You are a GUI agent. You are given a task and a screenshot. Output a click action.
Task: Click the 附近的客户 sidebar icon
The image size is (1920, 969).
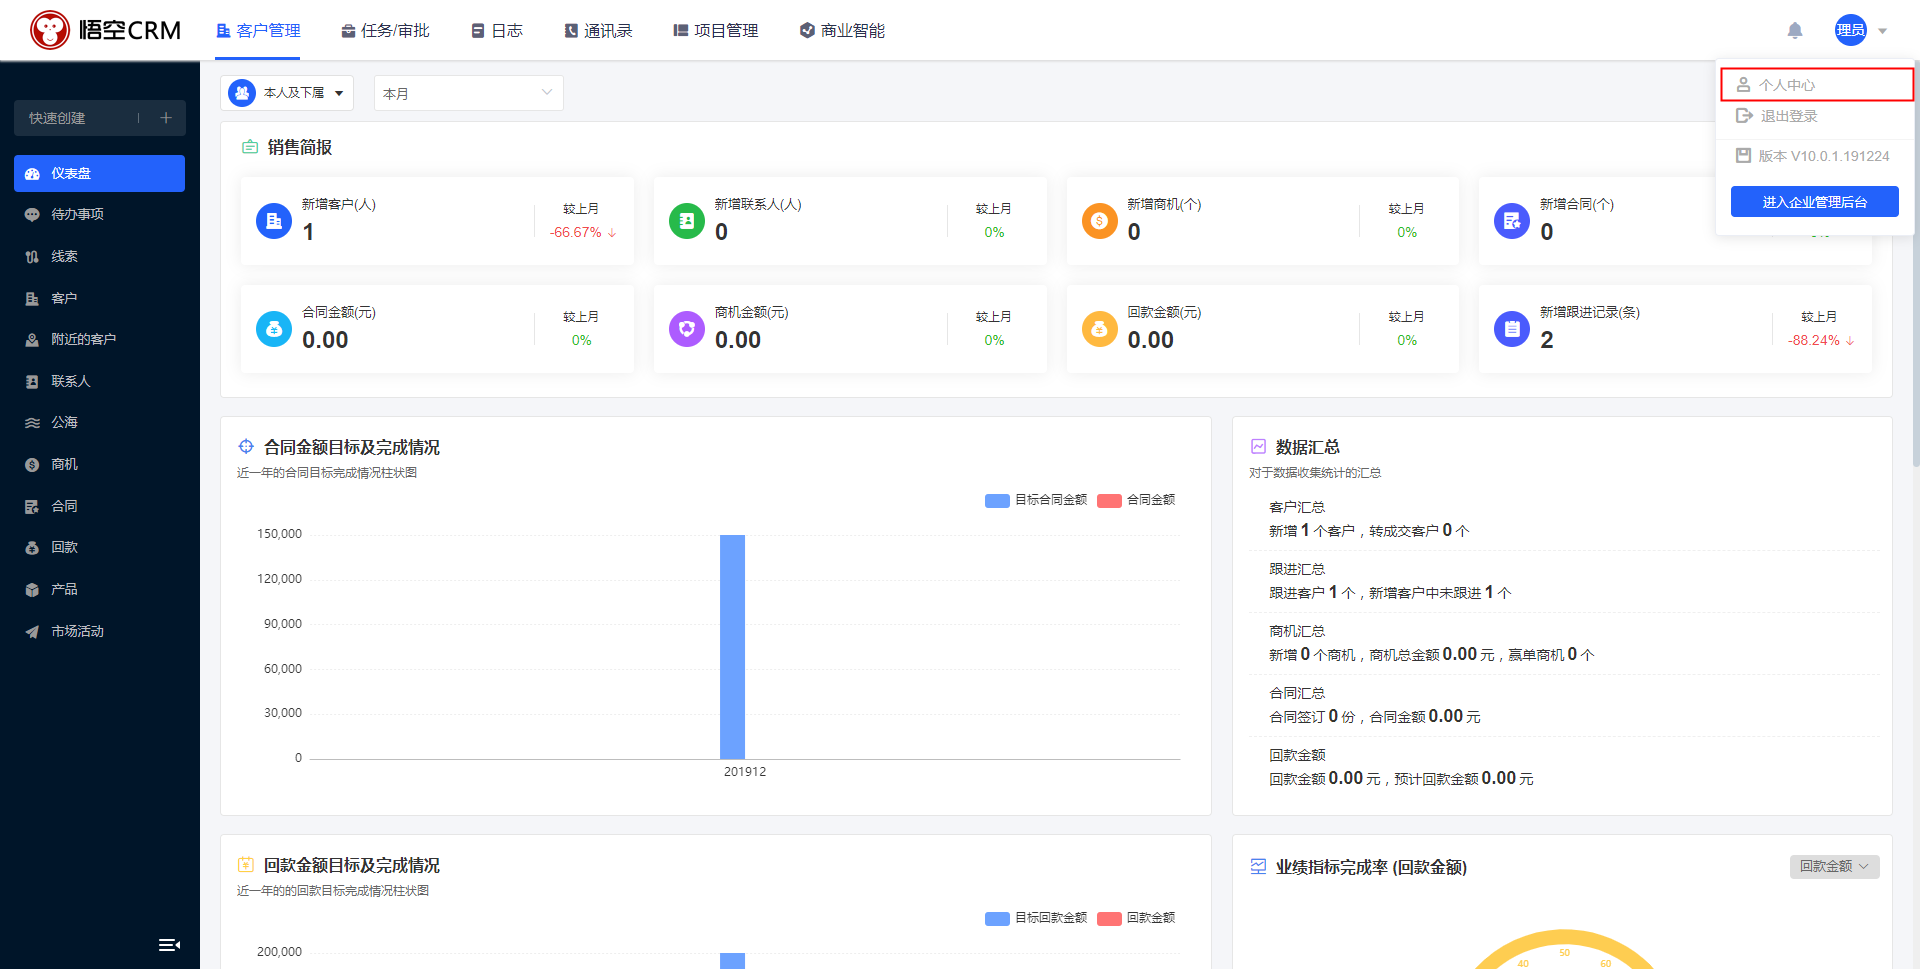click(x=32, y=340)
